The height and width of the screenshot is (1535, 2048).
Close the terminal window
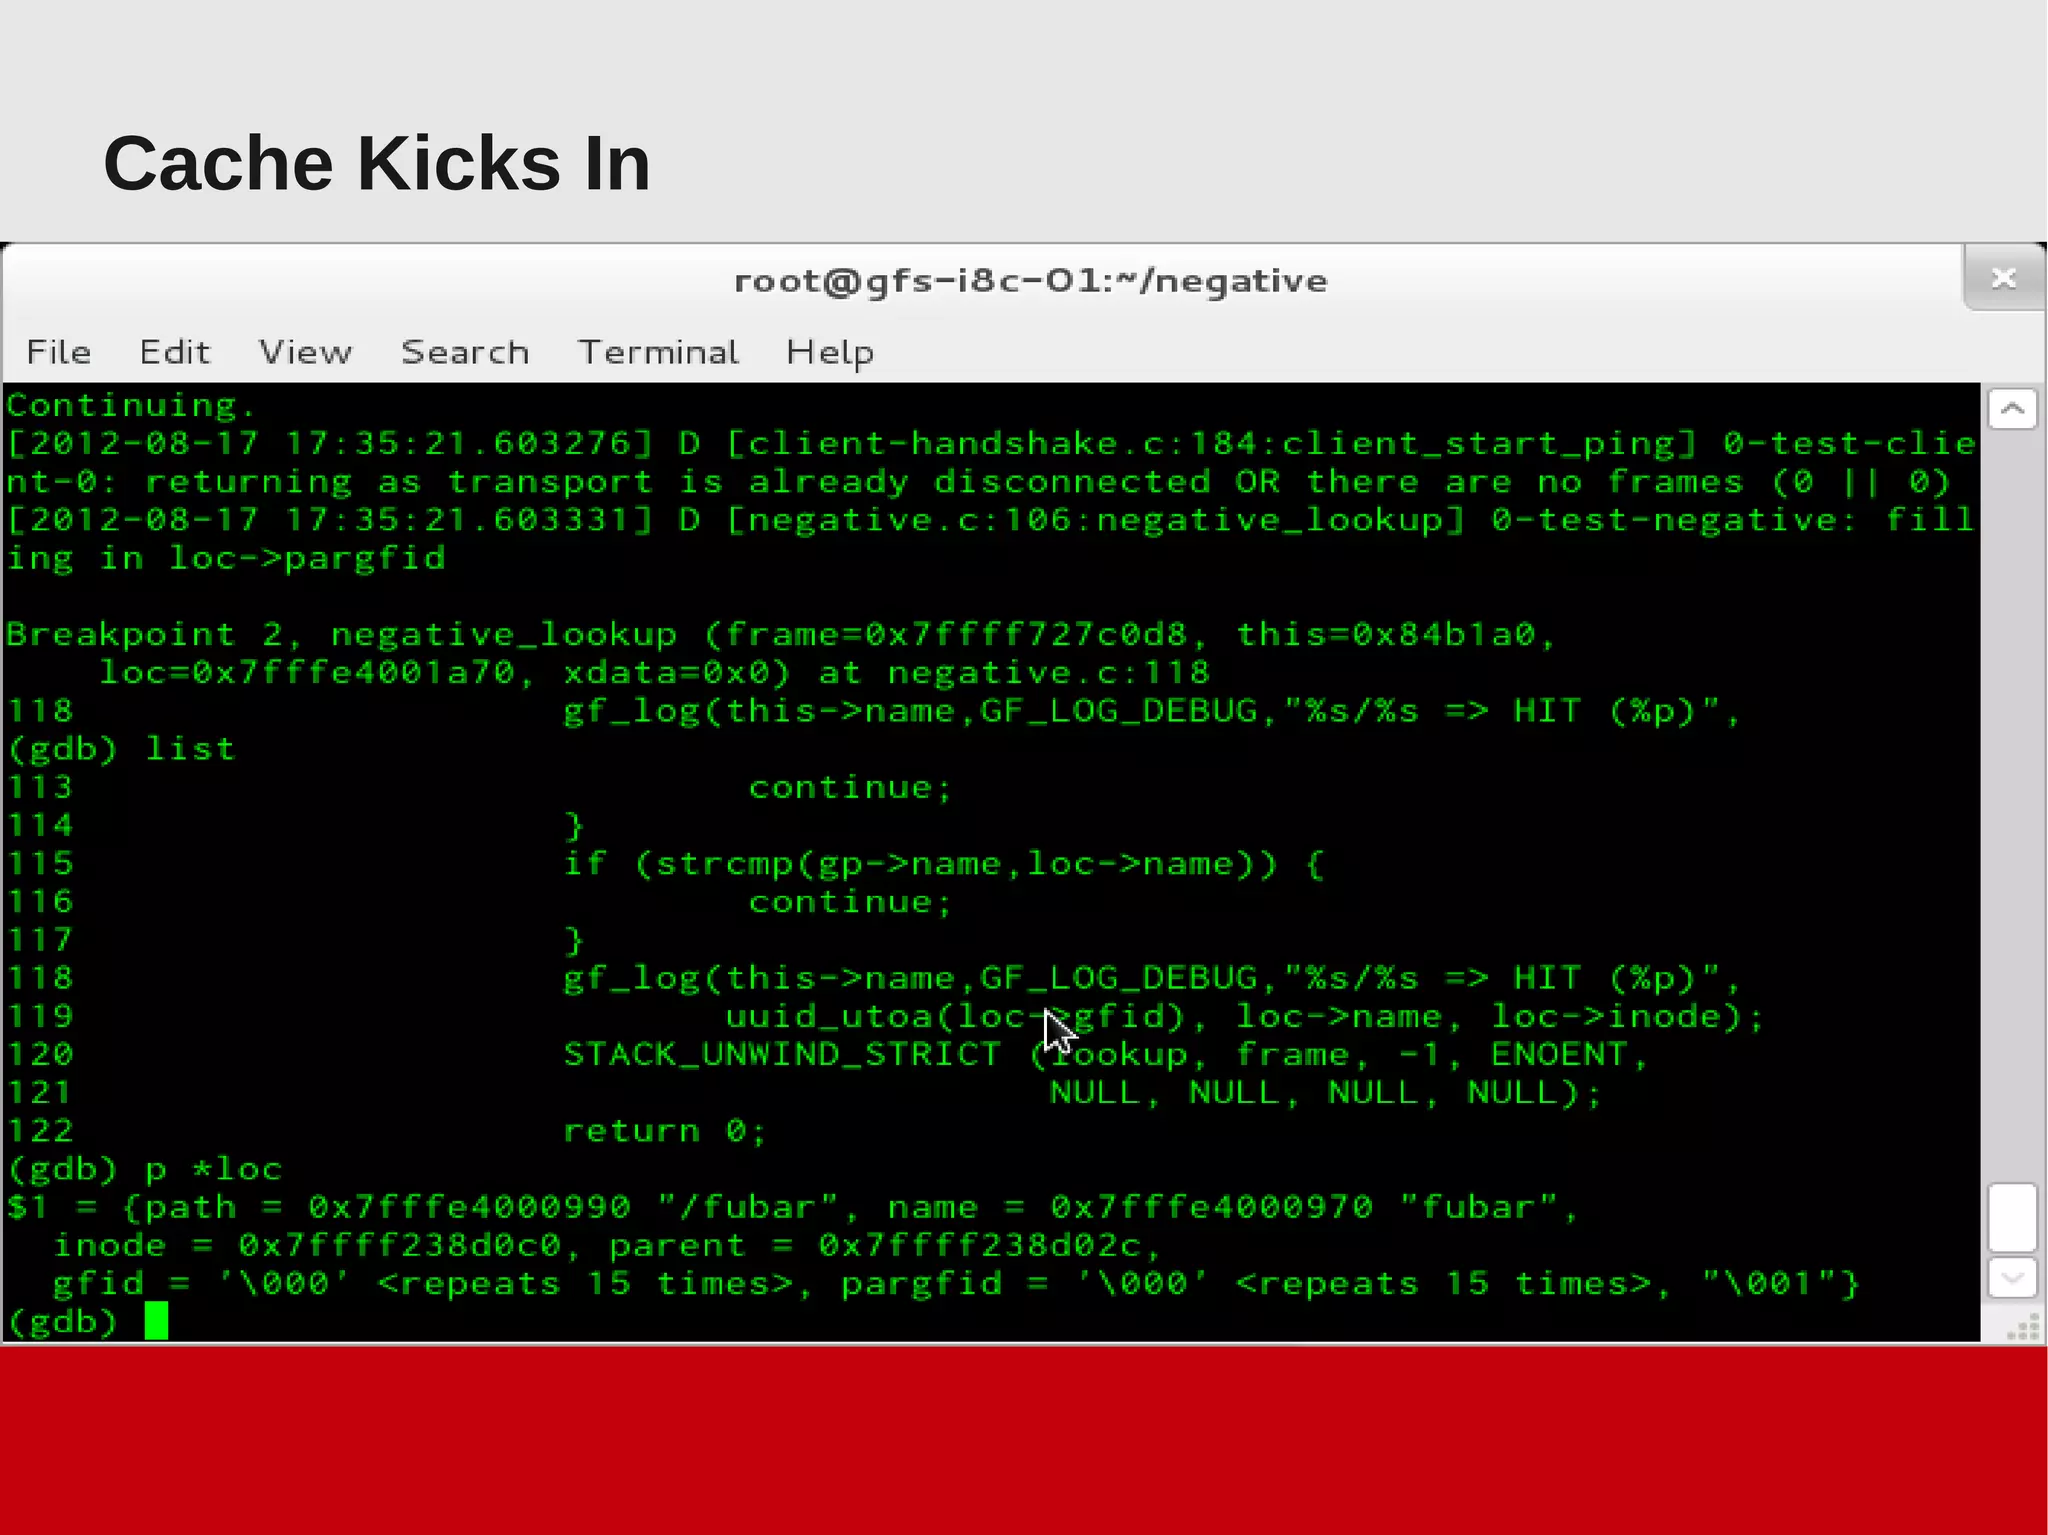coord(2003,278)
